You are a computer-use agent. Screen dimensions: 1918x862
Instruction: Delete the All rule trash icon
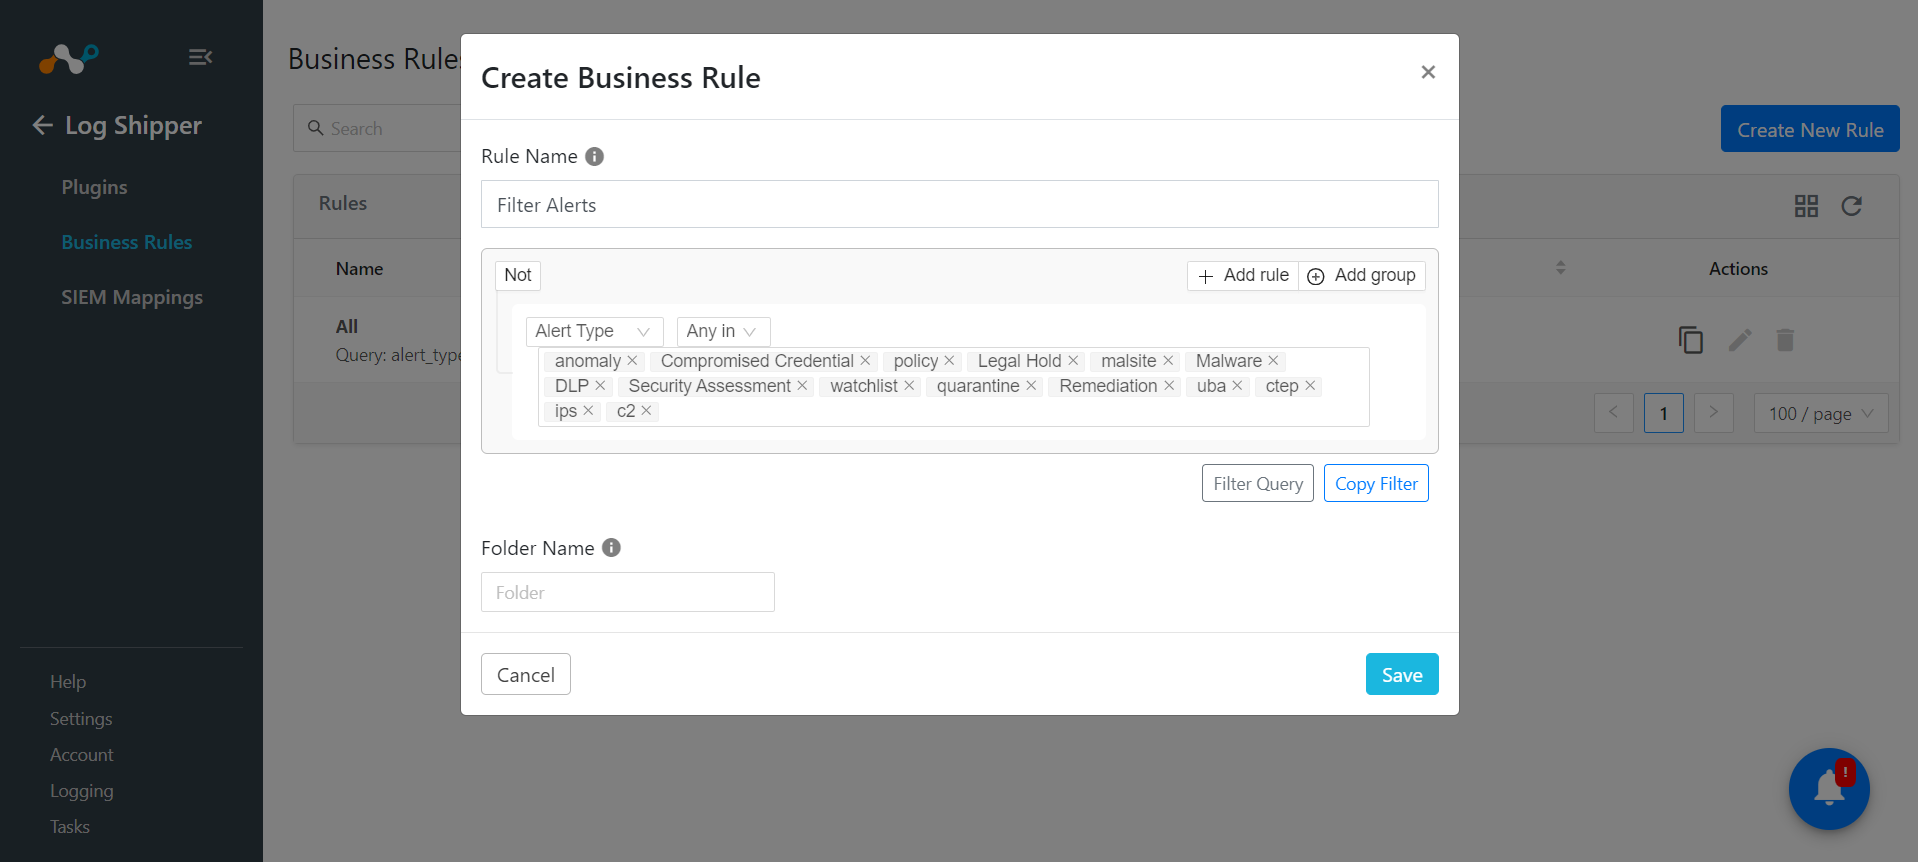(1785, 340)
